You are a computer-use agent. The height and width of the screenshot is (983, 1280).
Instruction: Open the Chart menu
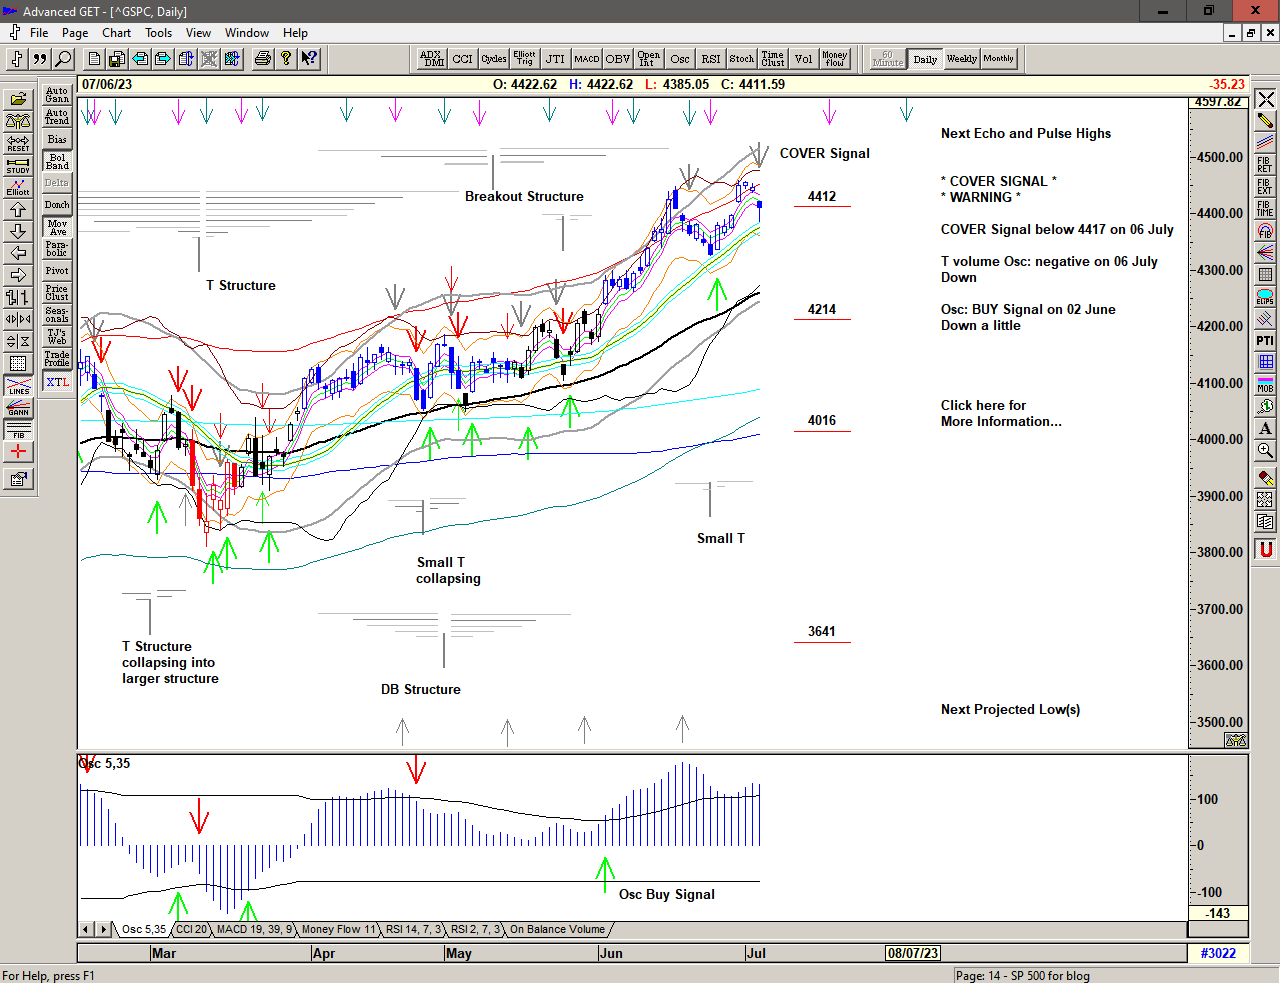(116, 33)
